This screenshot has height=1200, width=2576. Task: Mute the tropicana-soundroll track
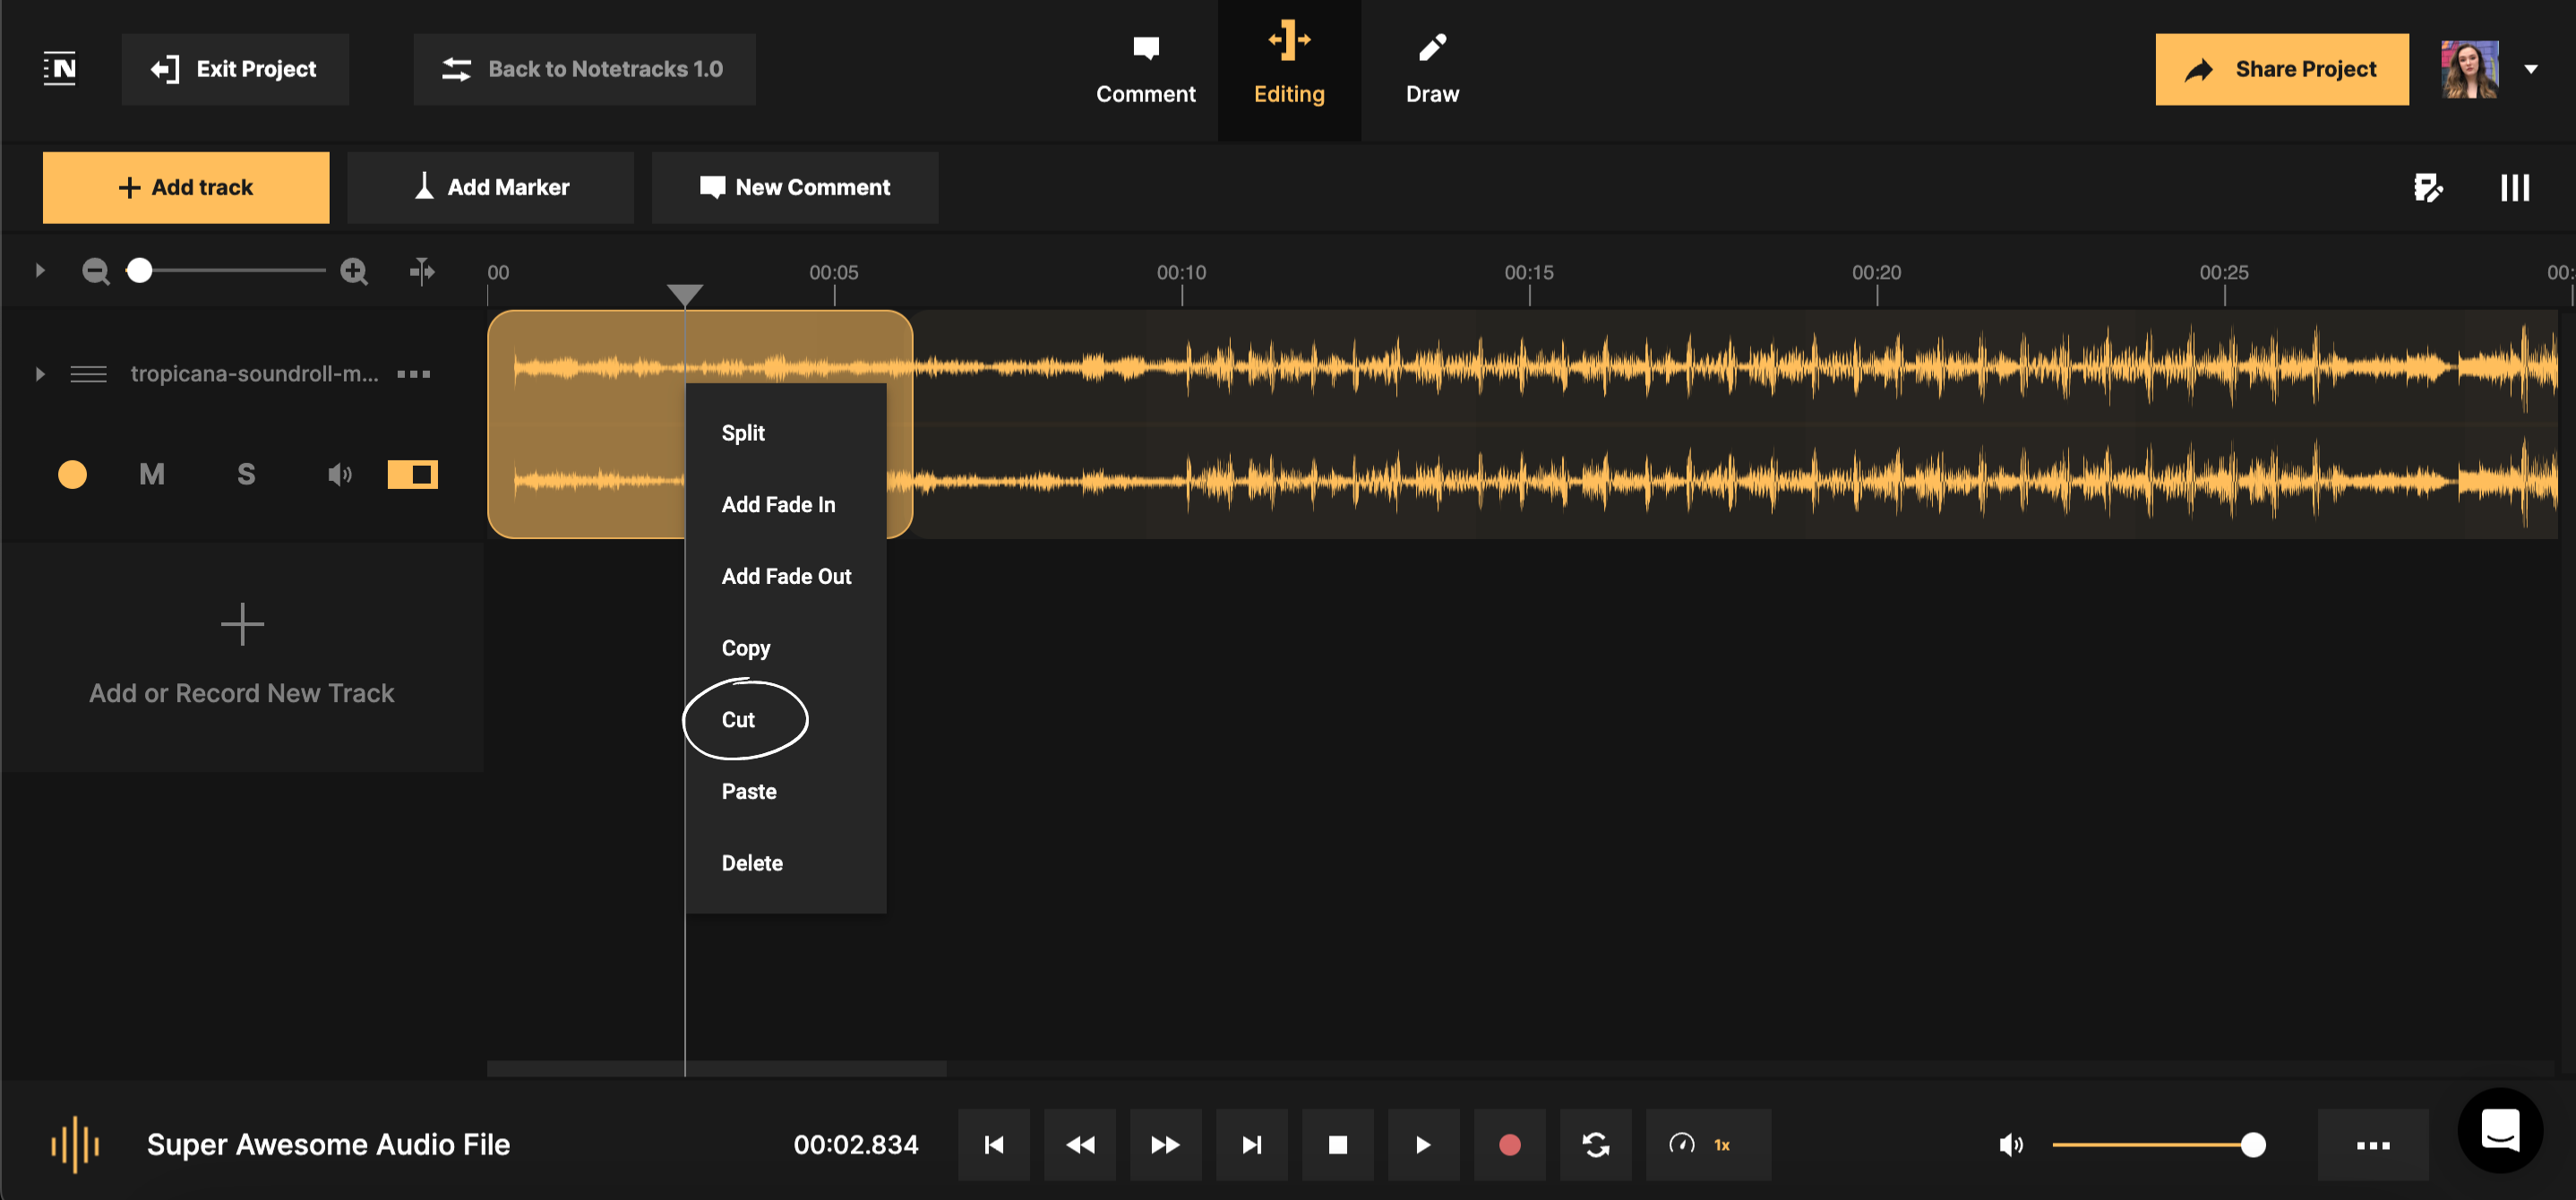(152, 474)
